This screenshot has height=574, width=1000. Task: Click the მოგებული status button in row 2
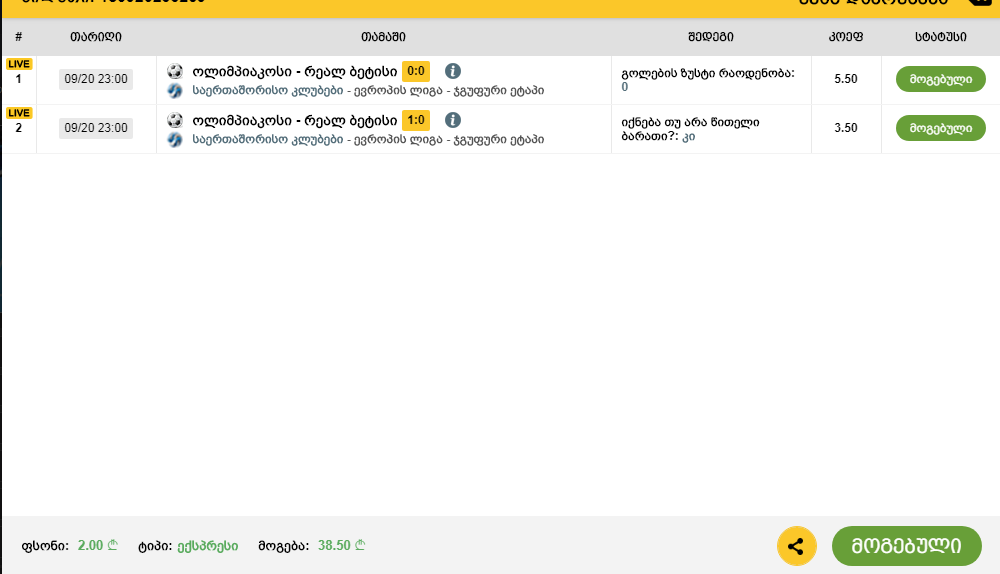[x=941, y=128]
